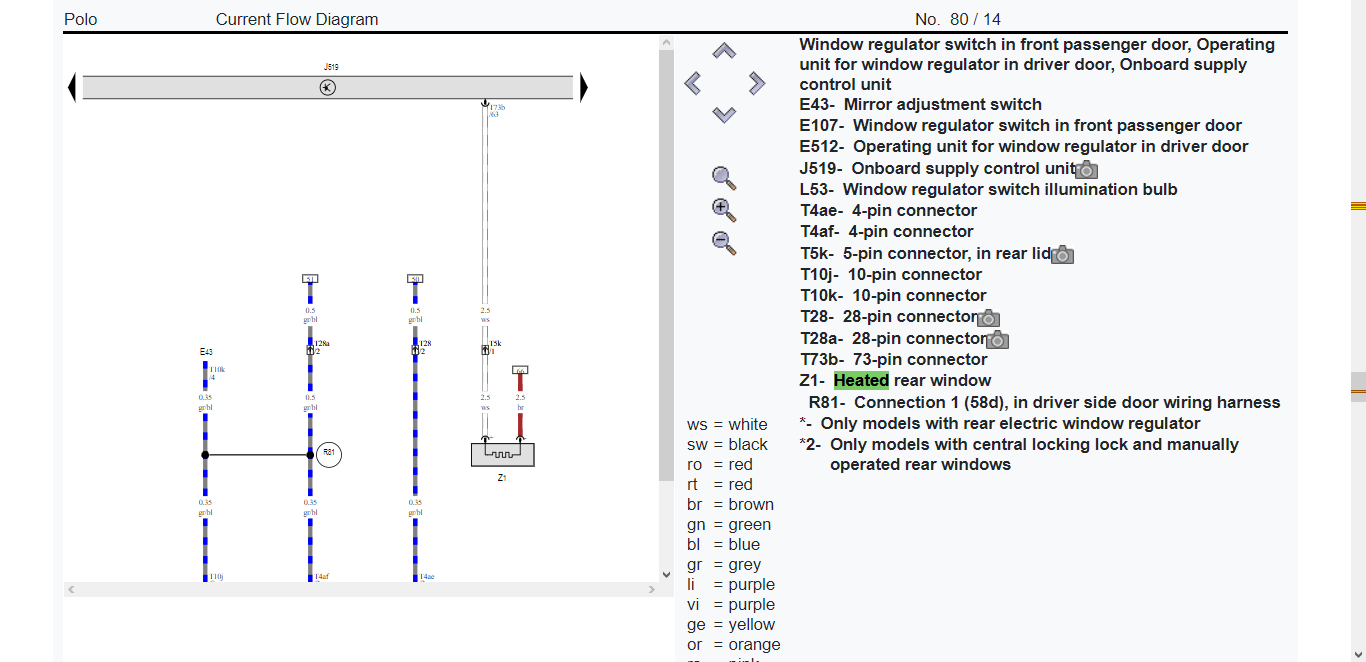The image size is (1366, 662).
Task: Click the diagram vertical scrollbar down arrow
Action: 667,574
